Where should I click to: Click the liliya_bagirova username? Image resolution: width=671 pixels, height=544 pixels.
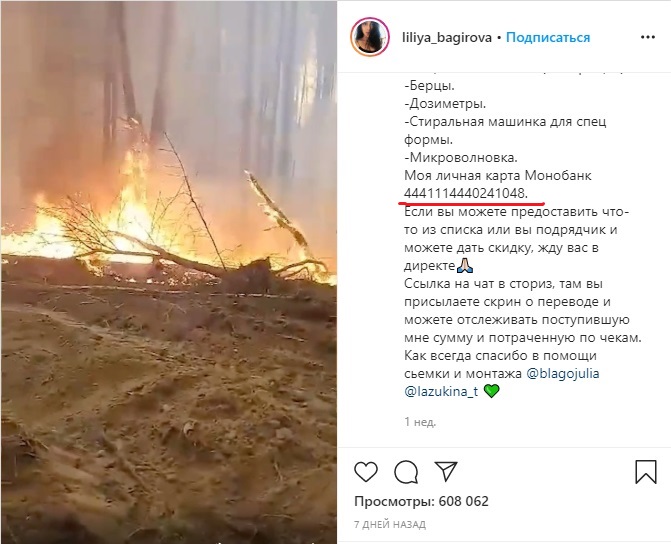click(447, 38)
